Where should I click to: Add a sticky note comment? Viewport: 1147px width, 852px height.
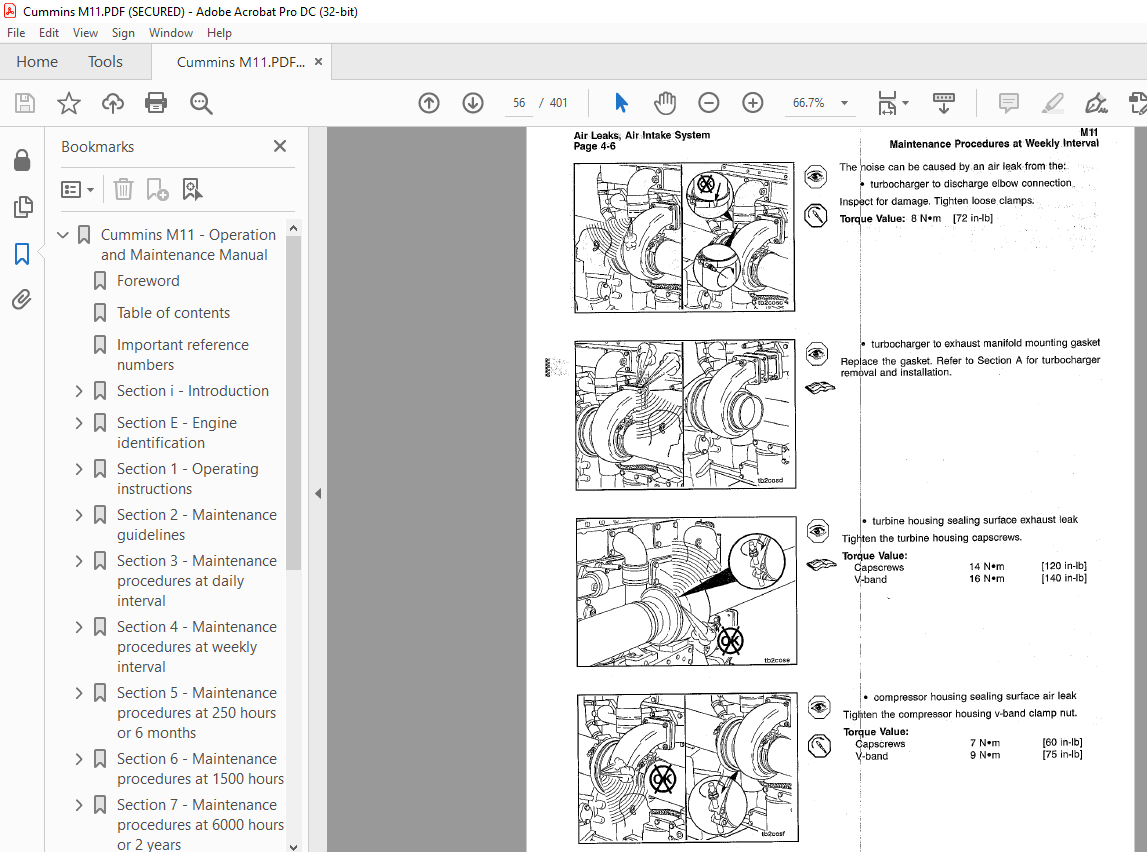click(1009, 103)
